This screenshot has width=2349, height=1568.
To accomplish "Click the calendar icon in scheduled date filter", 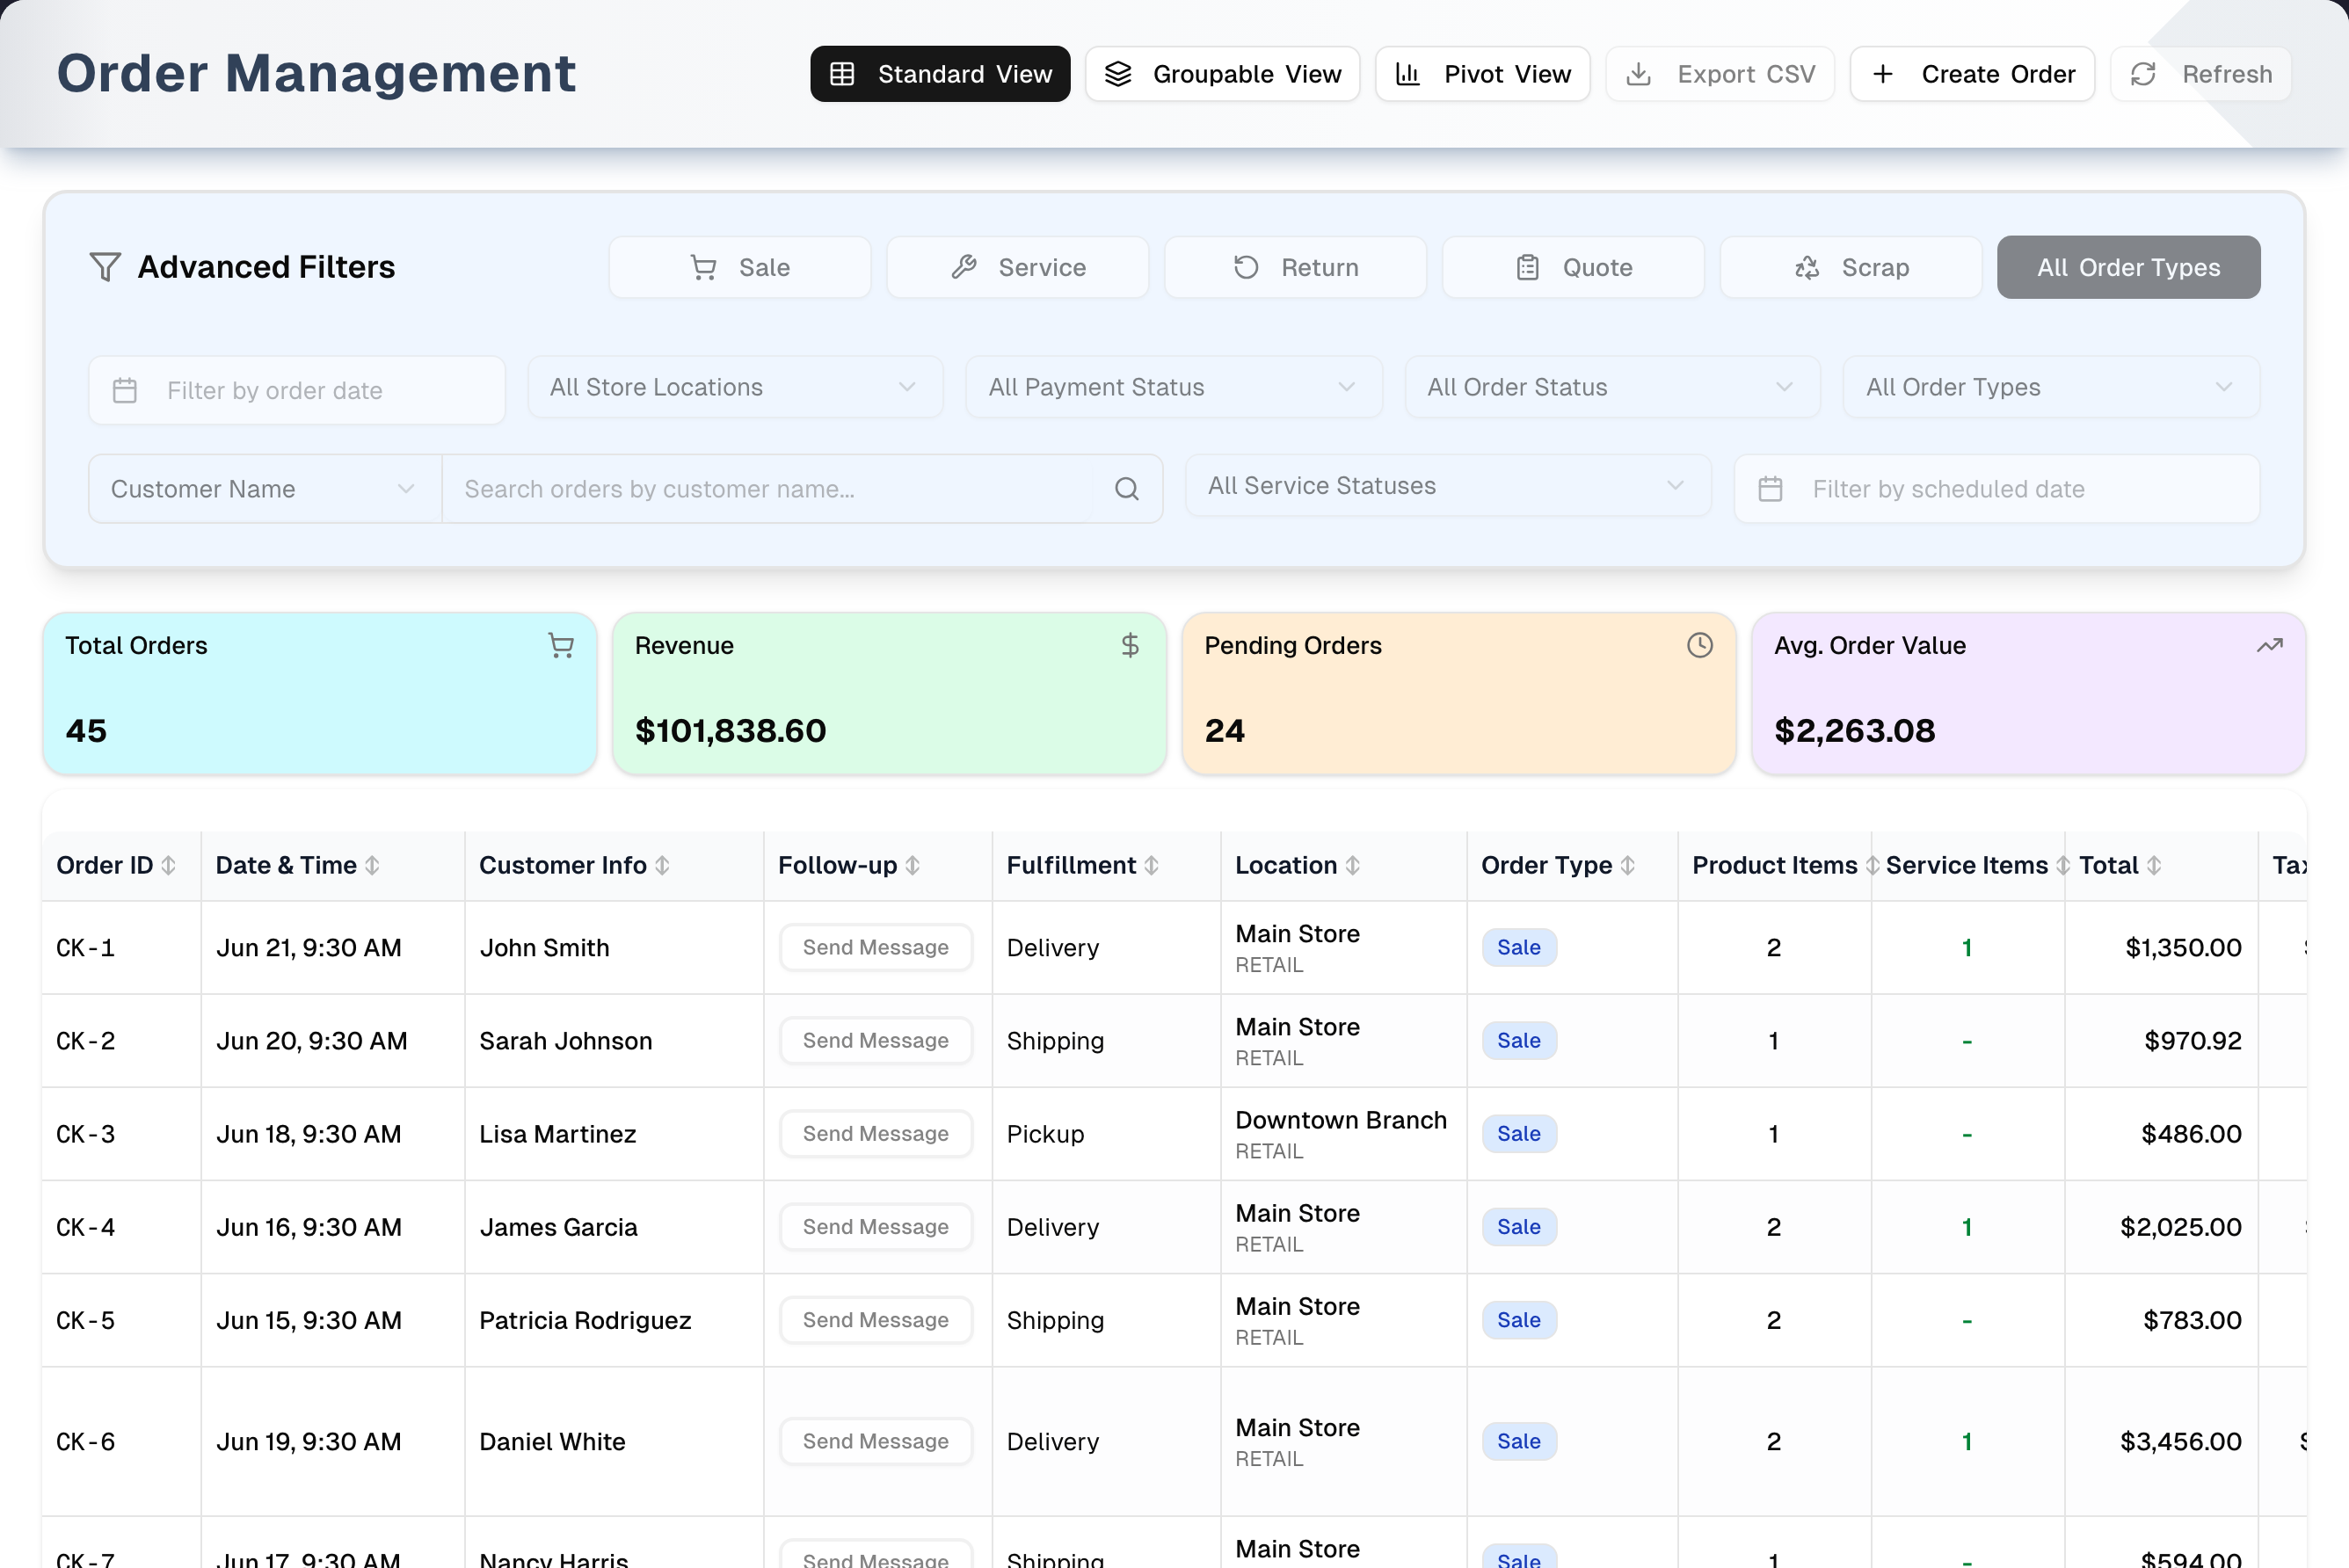I will [1771, 489].
